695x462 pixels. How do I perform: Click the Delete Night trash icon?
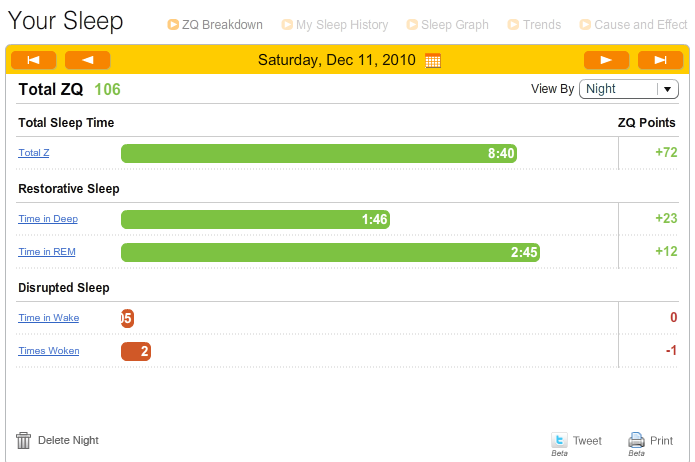(x=23, y=440)
